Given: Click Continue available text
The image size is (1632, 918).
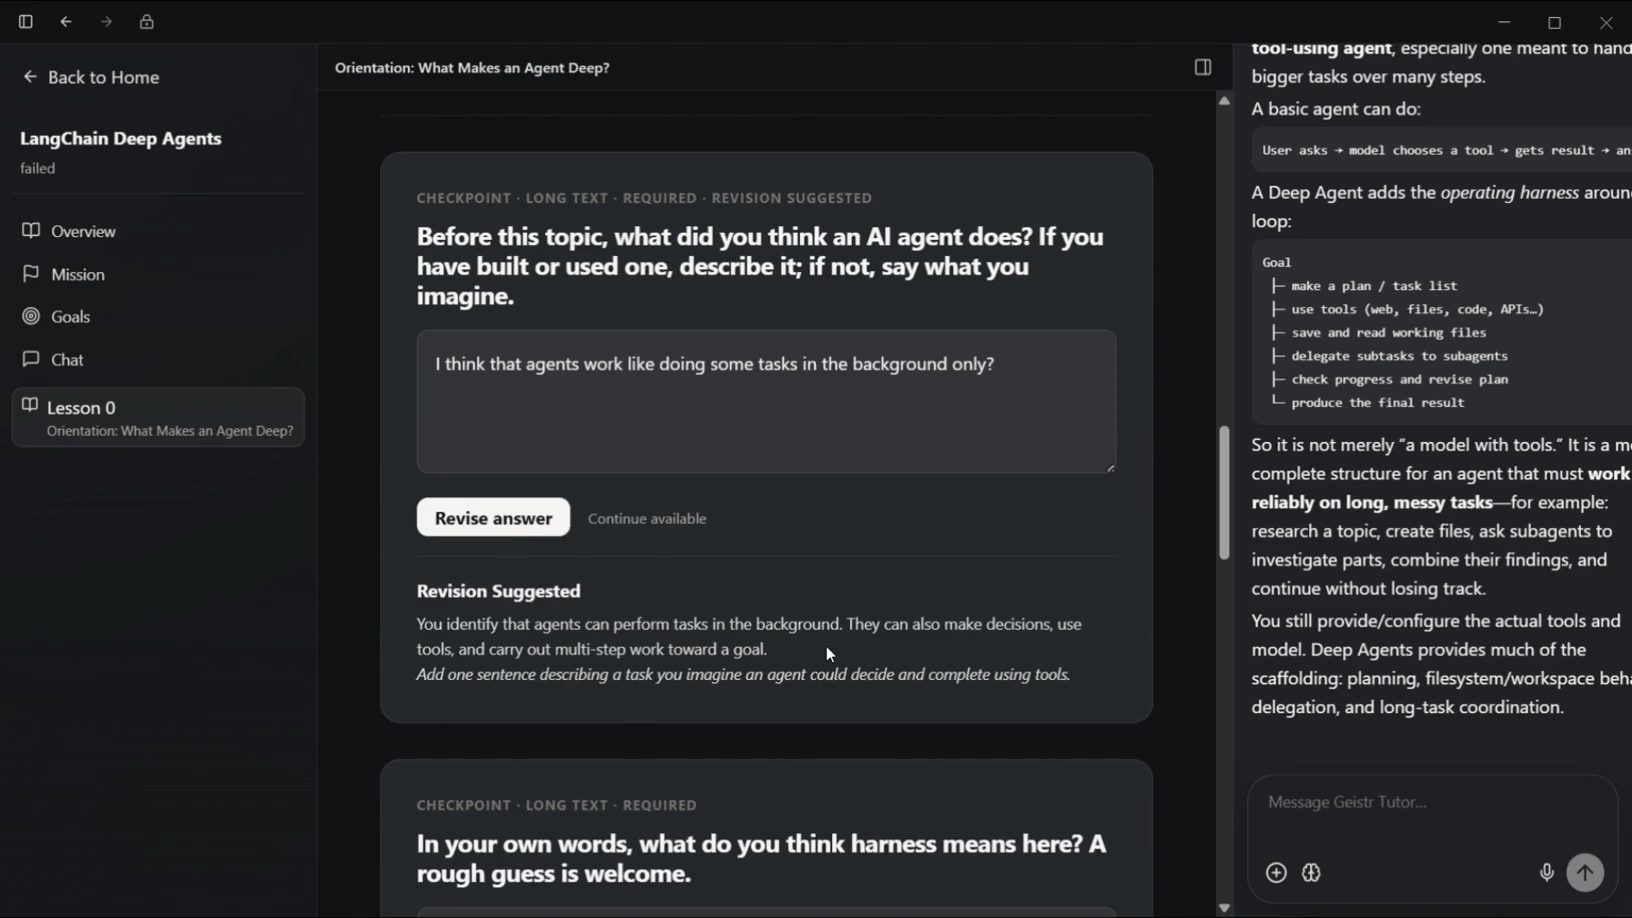Looking at the screenshot, I should point(647,518).
